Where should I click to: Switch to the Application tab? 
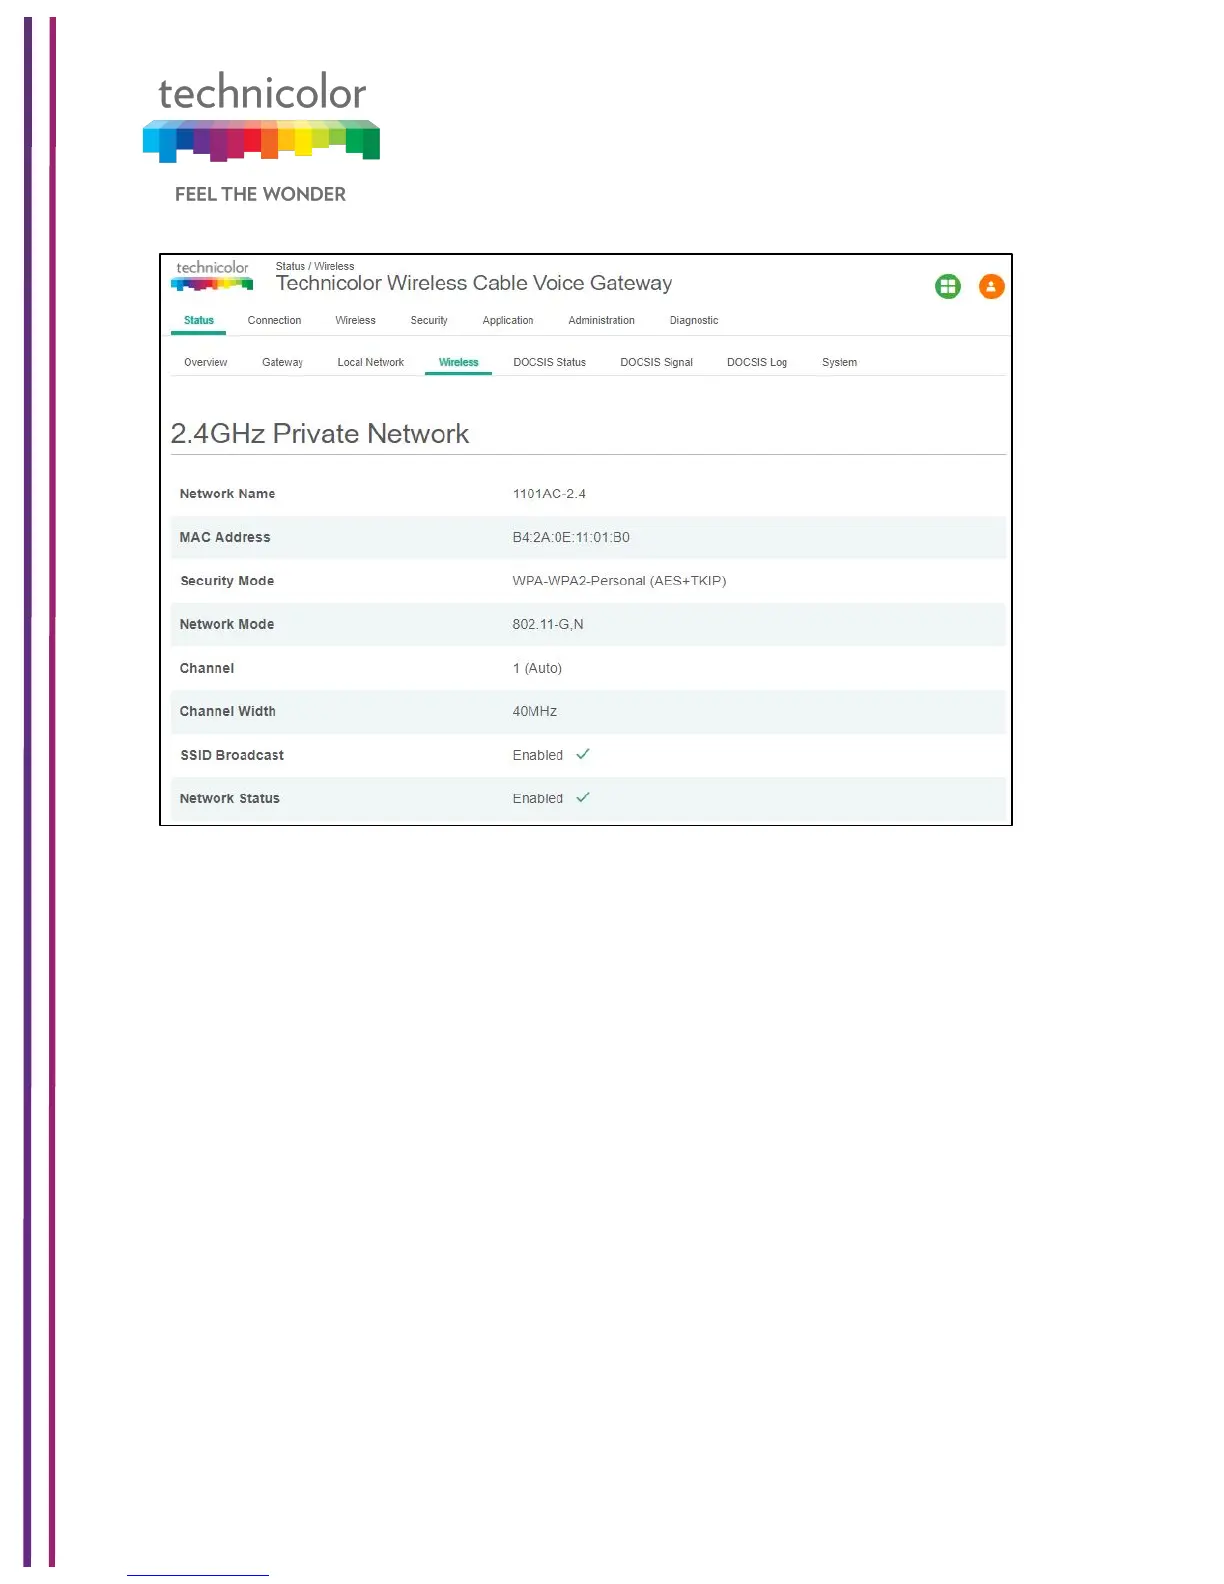[x=508, y=320]
